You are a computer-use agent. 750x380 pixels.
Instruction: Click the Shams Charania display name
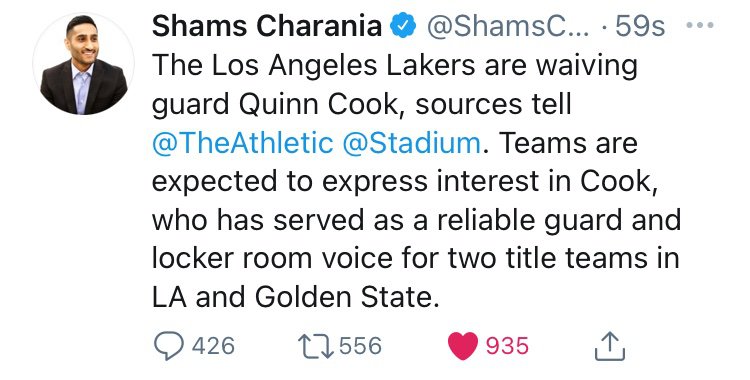coord(267,26)
